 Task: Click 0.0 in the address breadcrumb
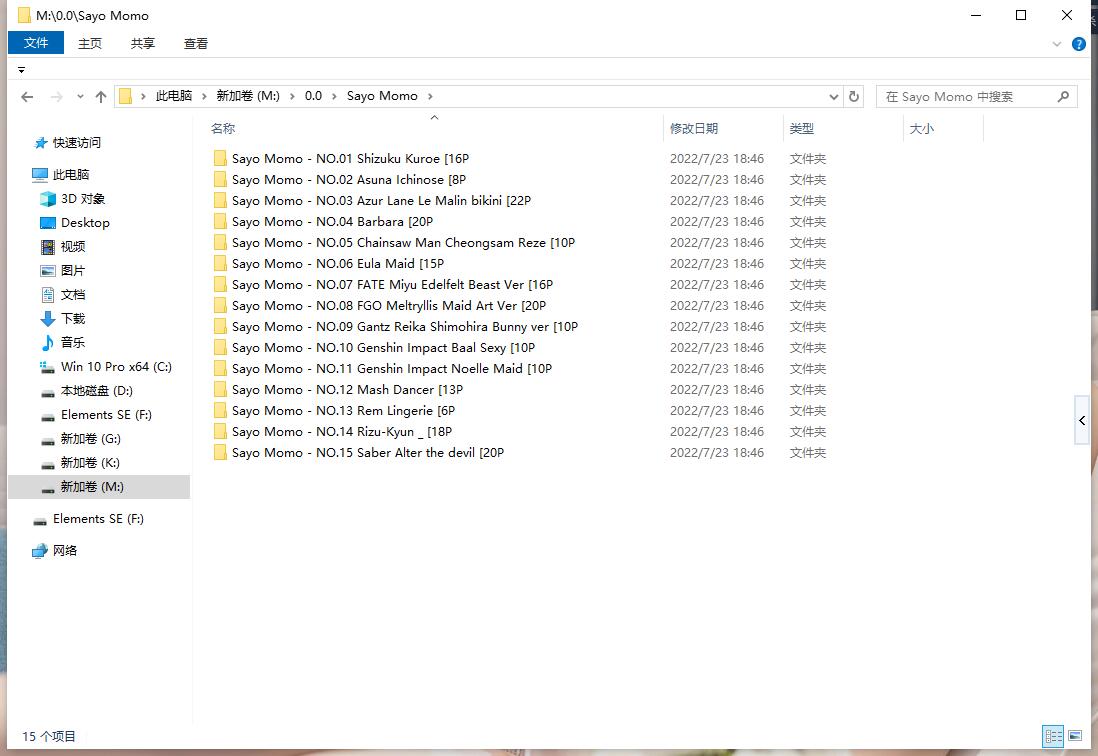[x=313, y=96]
